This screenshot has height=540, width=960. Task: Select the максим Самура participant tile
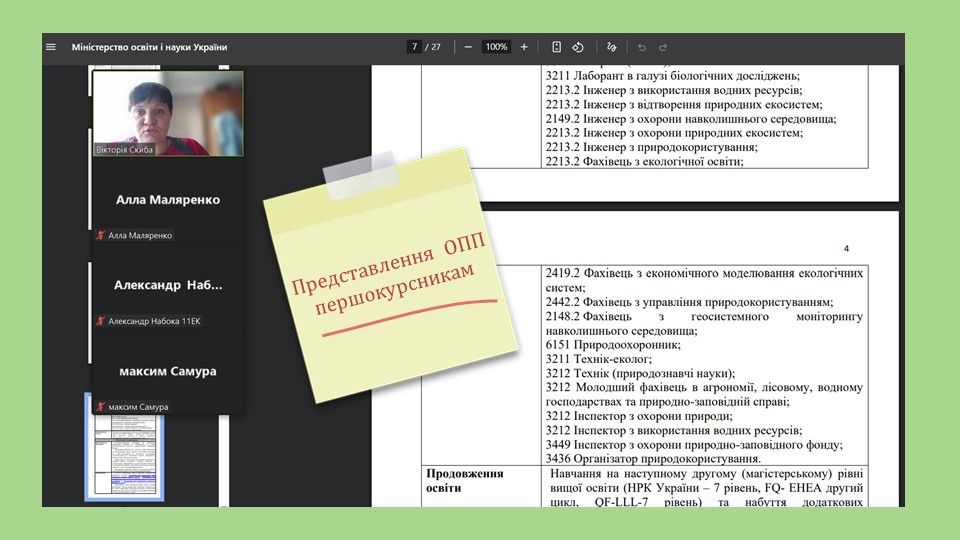pos(168,371)
